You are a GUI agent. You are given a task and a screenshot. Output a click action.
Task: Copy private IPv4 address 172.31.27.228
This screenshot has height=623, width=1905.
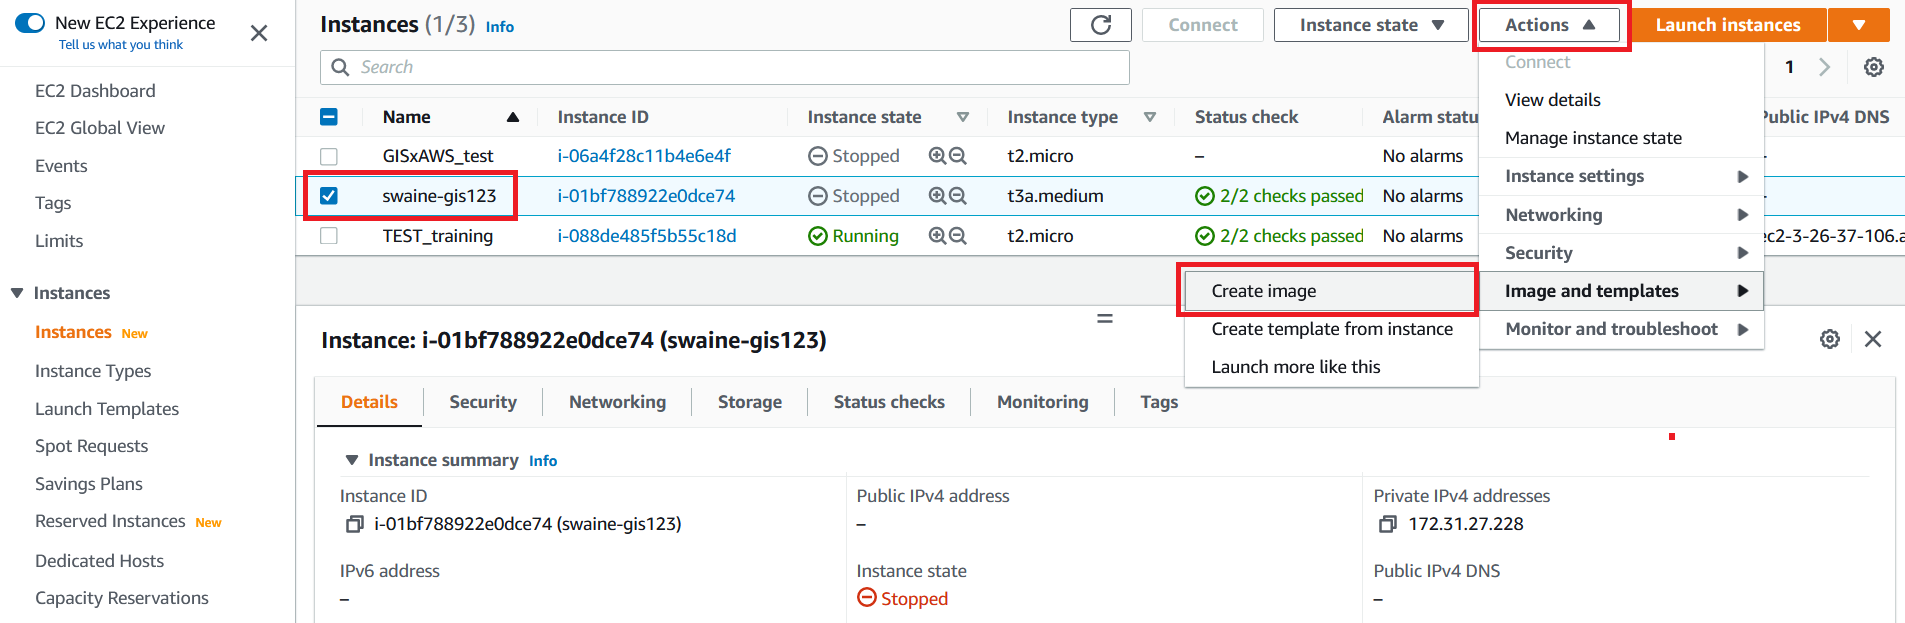coord(1387,524)
